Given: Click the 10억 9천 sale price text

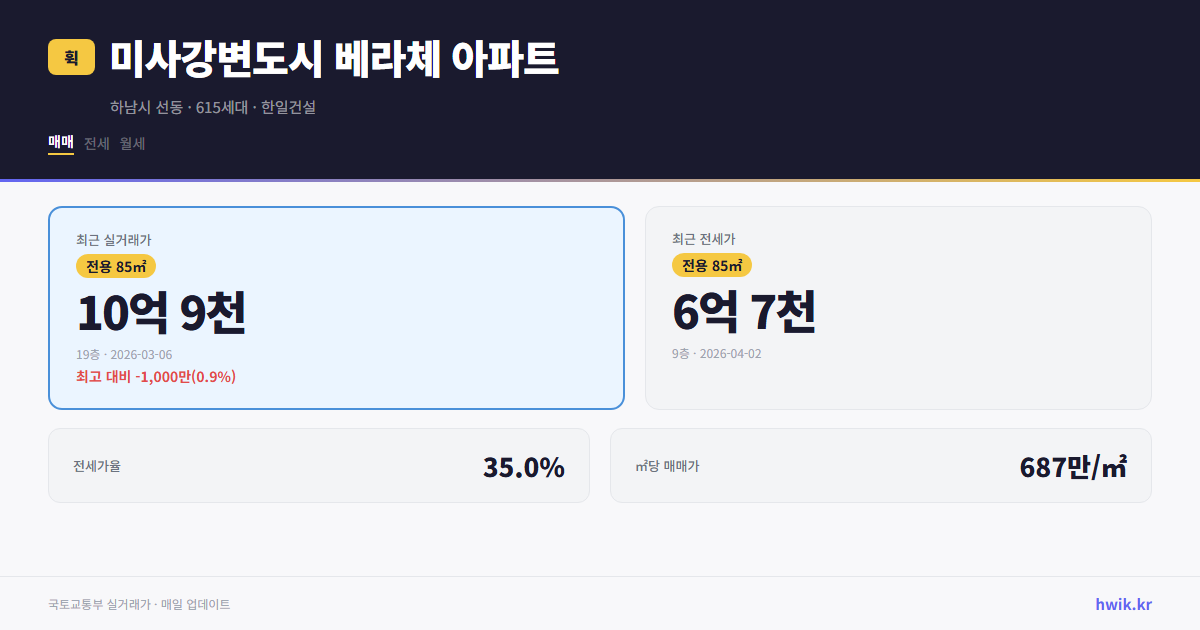Looking at the screenshot, I should [x=160, y=314].
